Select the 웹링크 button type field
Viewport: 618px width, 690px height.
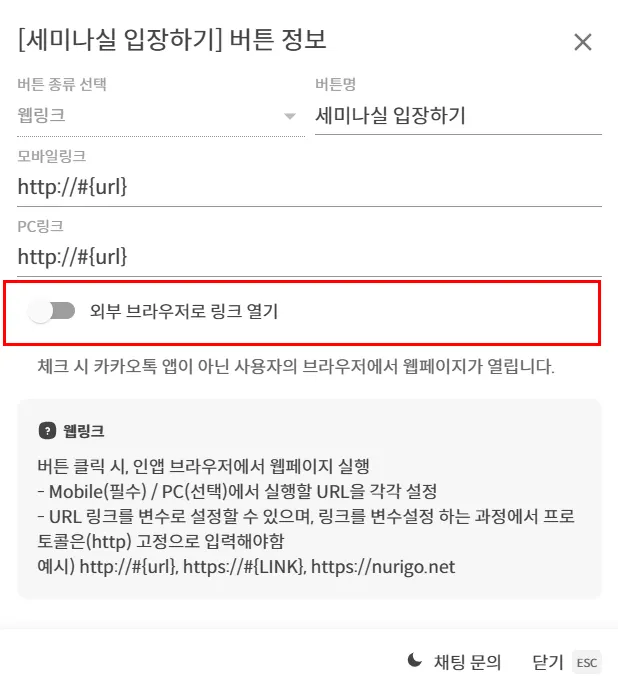click(x=161, y=116)
